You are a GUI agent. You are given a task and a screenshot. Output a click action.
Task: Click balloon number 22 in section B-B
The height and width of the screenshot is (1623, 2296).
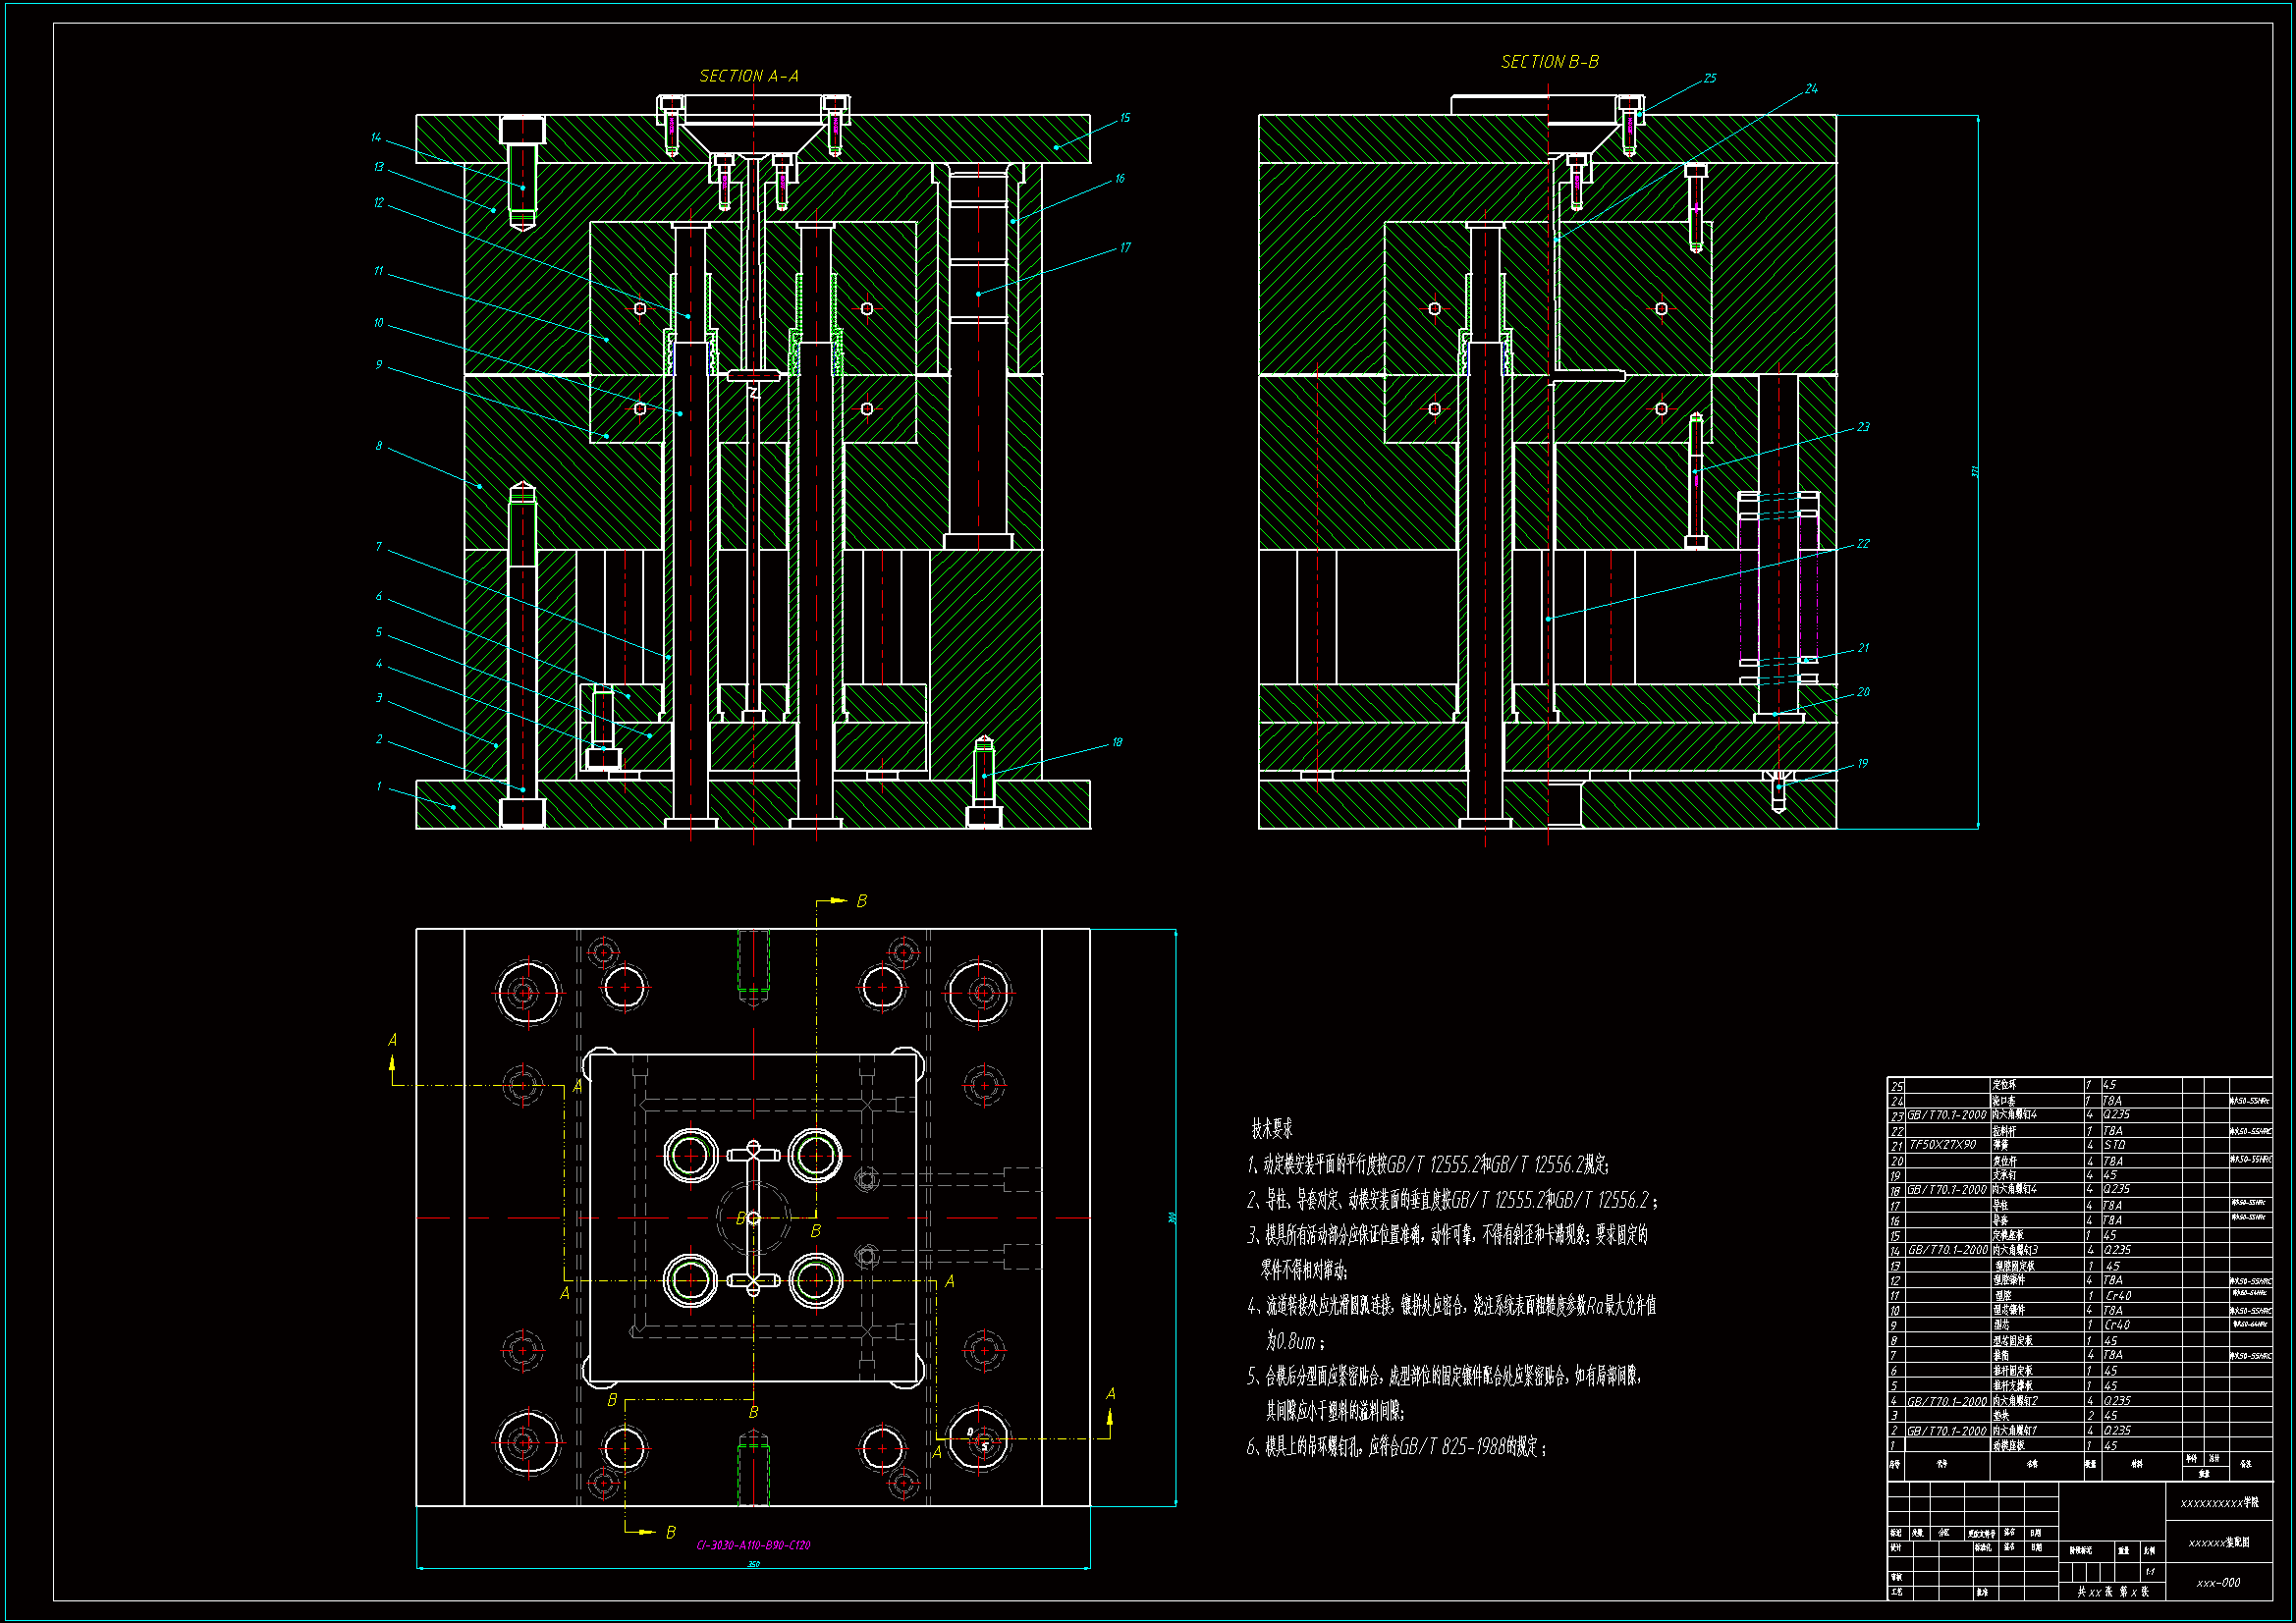[1862, 544]
